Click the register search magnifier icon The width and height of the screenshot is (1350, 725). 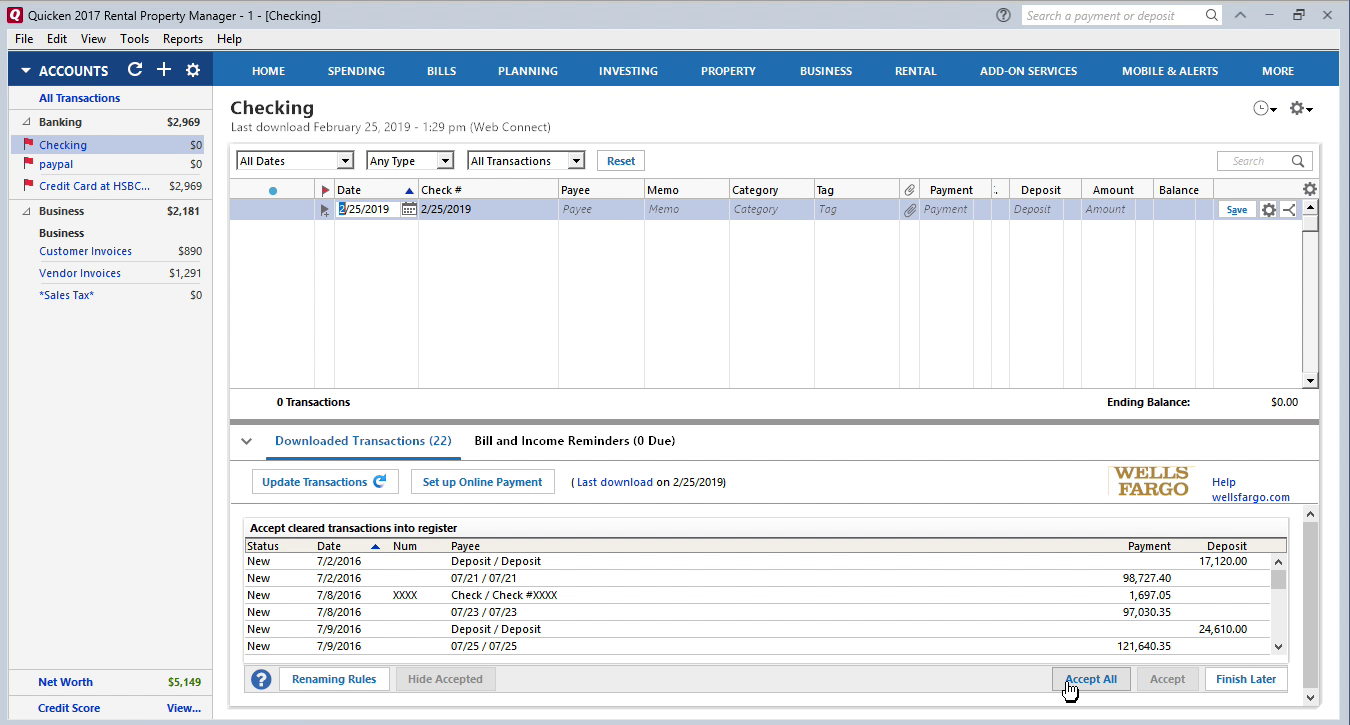[1298, 161]
